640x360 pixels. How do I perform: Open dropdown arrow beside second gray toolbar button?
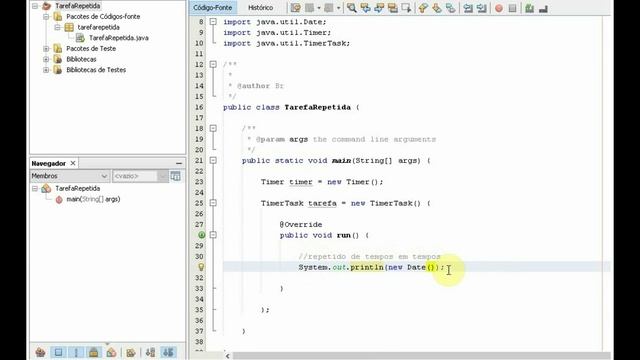tap(338, 8)
